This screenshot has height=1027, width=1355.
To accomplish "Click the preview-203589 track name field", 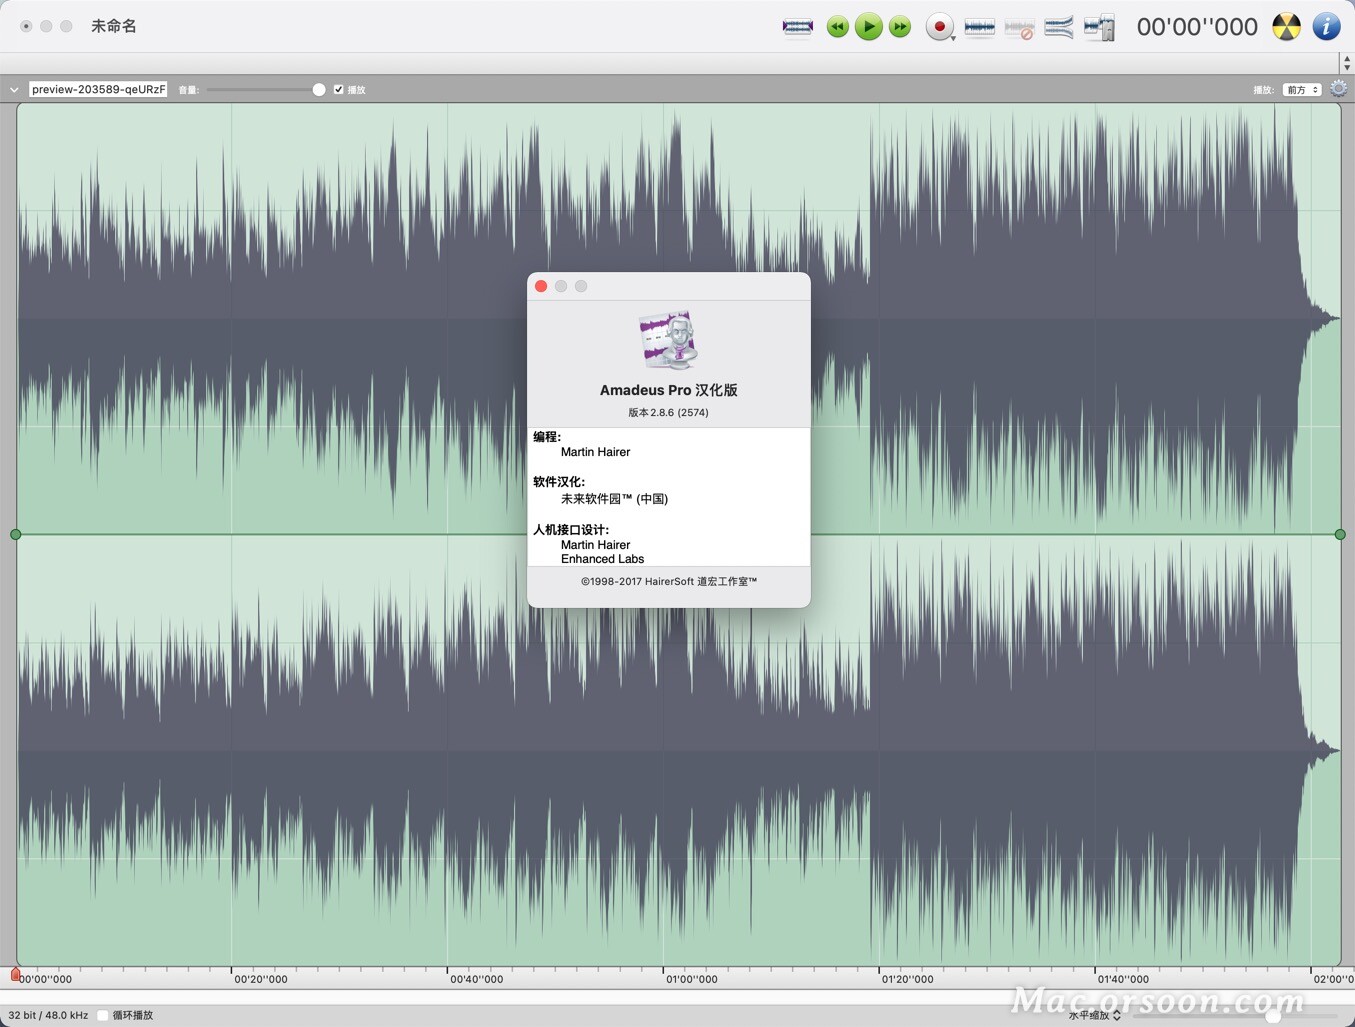I will click(98, 89).
